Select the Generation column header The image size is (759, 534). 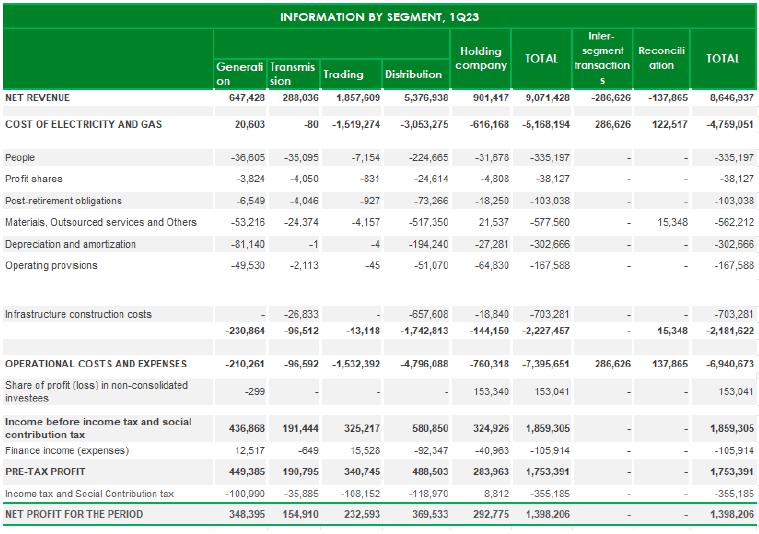(x=239, y=74)
